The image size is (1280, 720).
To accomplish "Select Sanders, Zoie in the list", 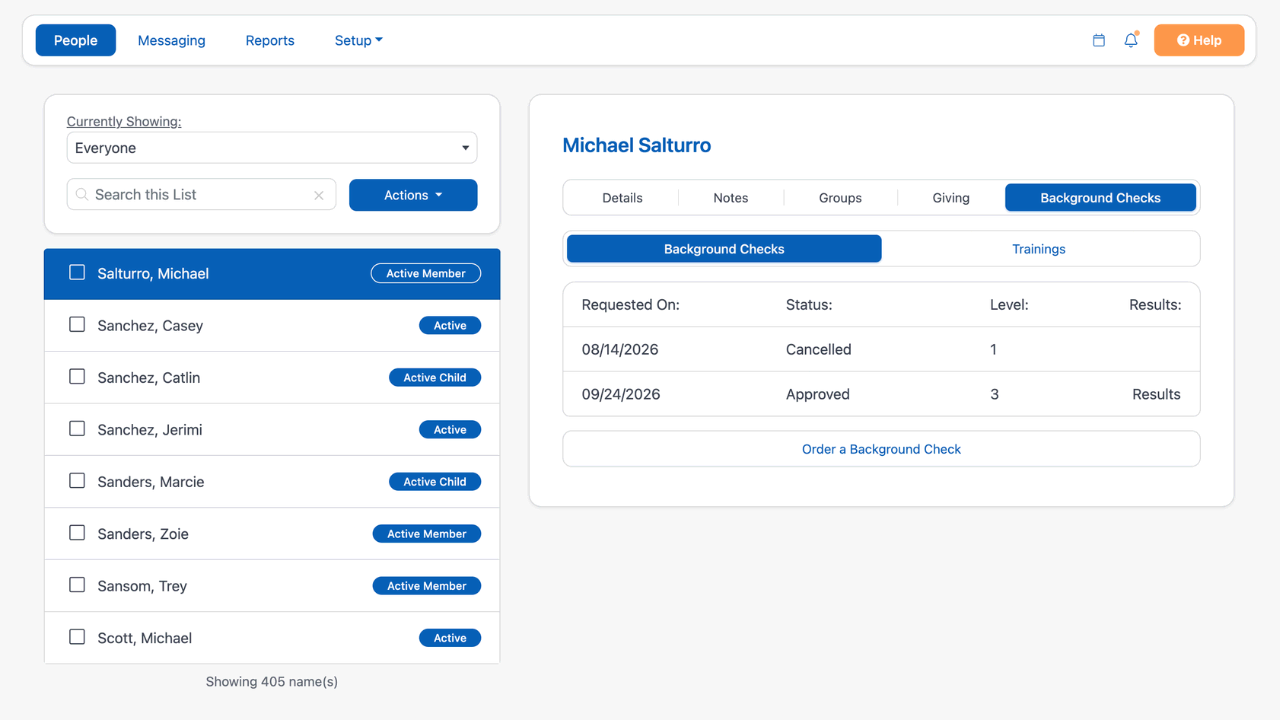I will point(272,534).
